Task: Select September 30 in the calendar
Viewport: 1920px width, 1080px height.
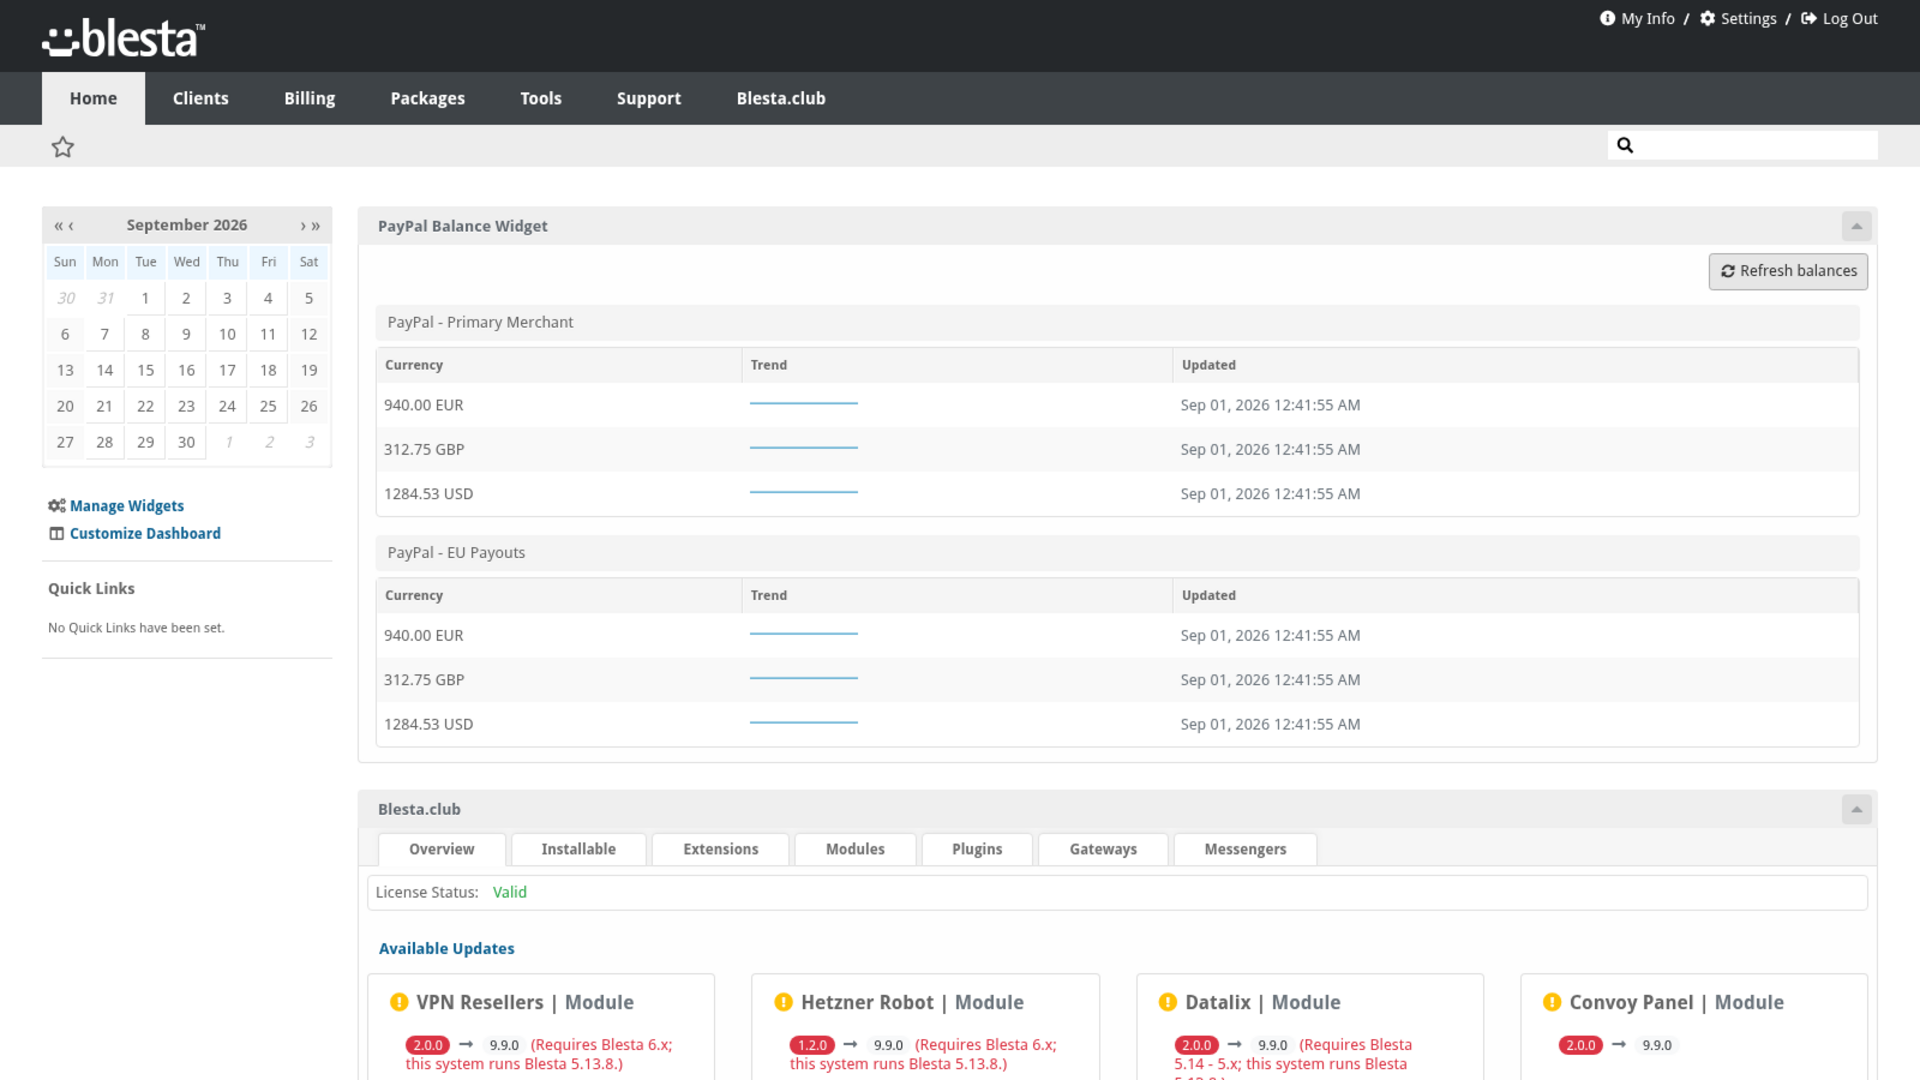Action: coord(186,442)
